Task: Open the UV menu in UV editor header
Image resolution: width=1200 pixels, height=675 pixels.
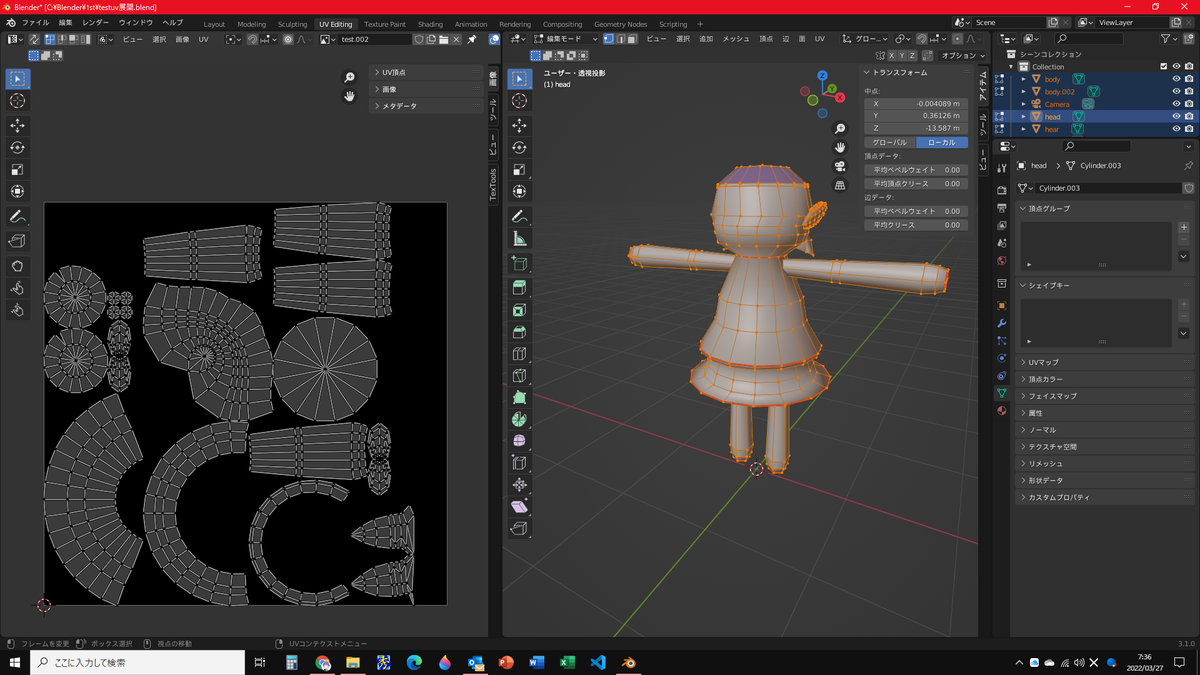Action: click(x=203, y=39)
